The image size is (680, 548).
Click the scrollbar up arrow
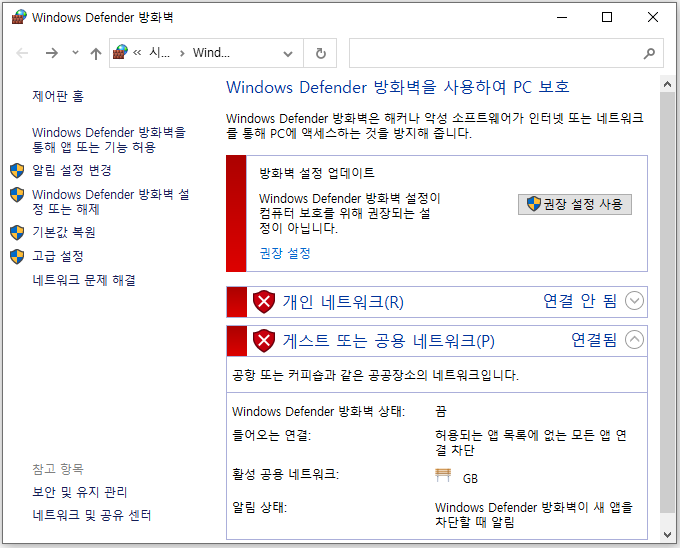[667, 85]
